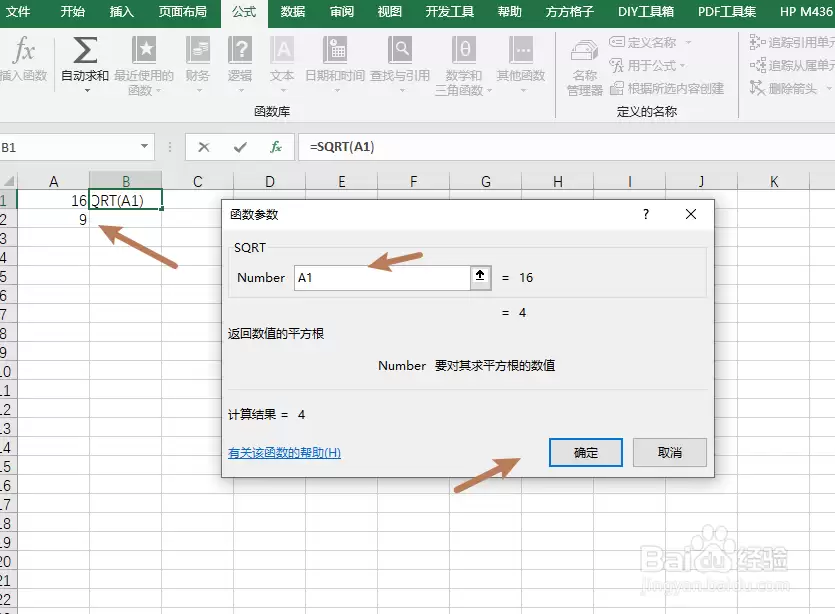Viewport: 835px width, 614px height.
Task: Switch to the 方方格子 tab
Action: click(569, 12)
